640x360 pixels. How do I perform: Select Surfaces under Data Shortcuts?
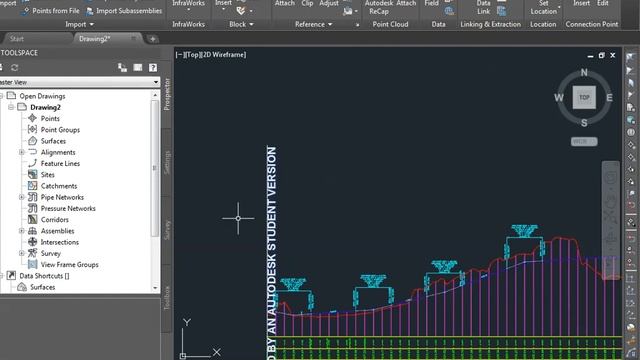tap(42, 287)
